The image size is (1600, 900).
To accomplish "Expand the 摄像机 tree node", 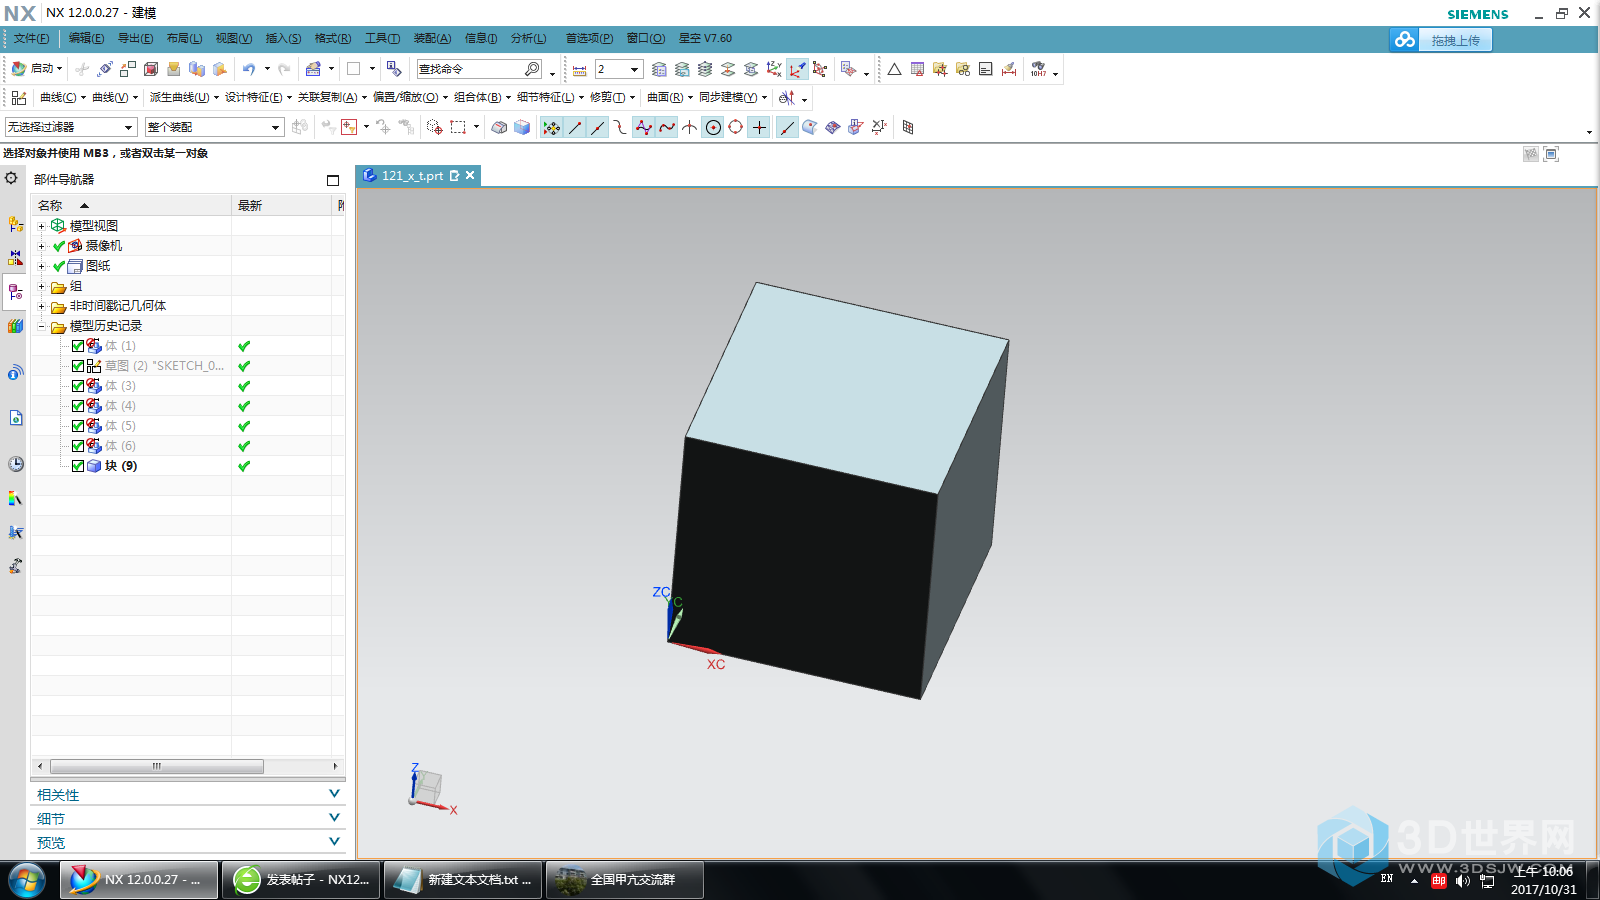I will point(41,246).
